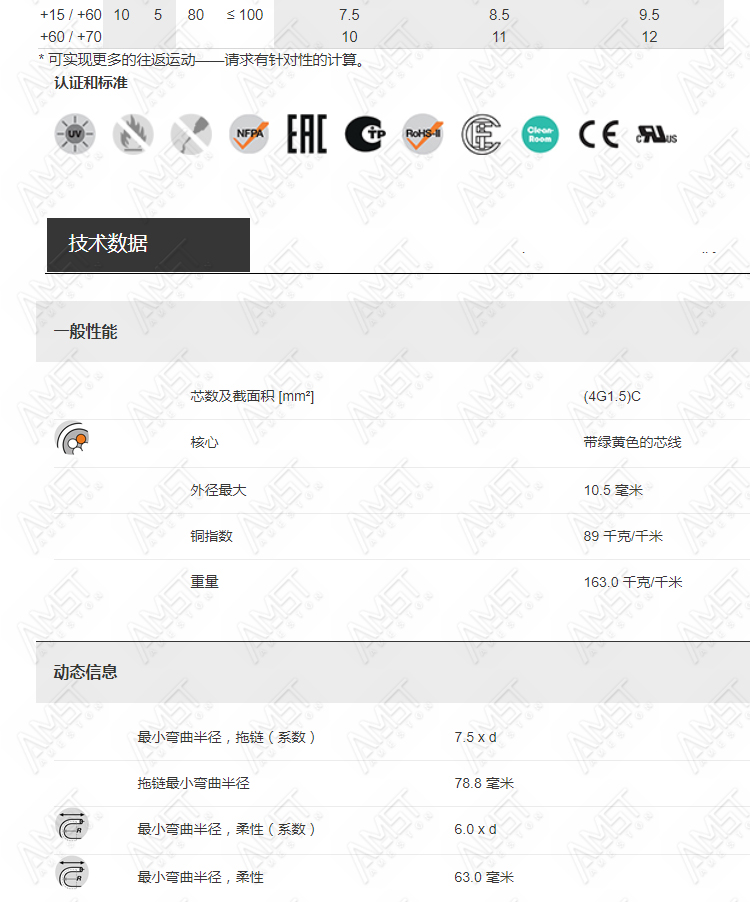Click the cable cross-section core icon
The height and width of the screenshot is (902, 750).
(x=72, y=438)
